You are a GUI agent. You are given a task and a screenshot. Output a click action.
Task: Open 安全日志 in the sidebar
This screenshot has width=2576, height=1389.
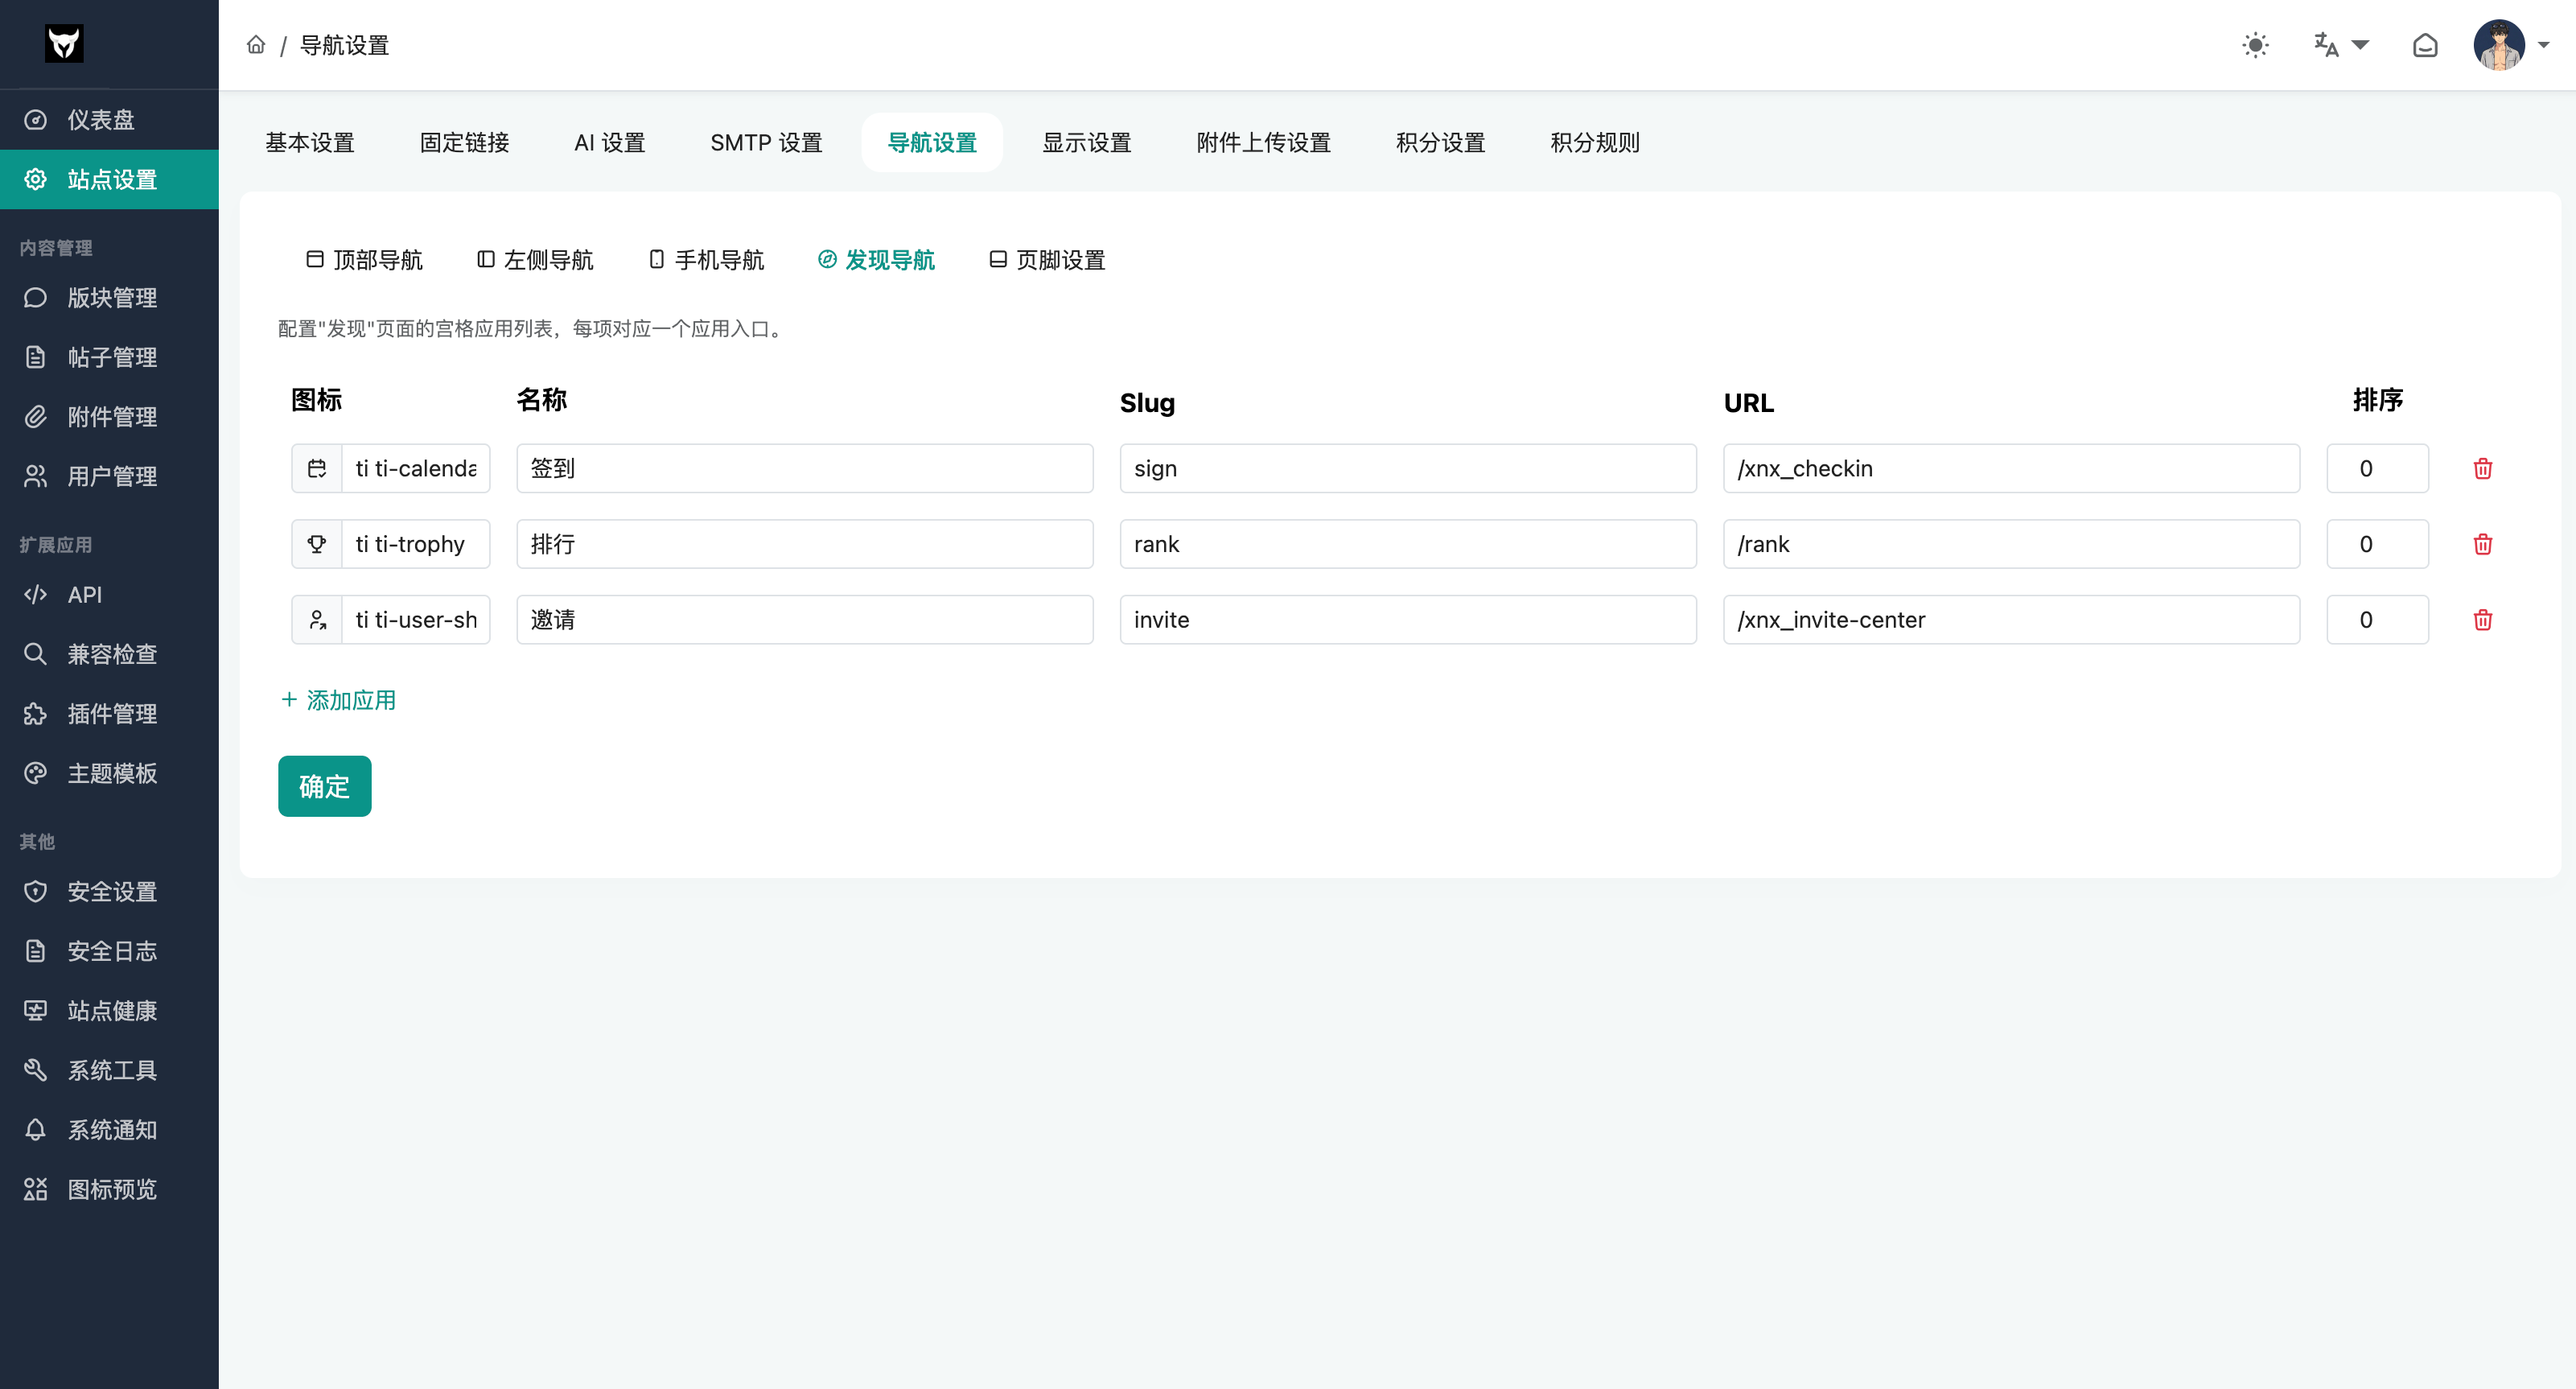tap(109, 951)
